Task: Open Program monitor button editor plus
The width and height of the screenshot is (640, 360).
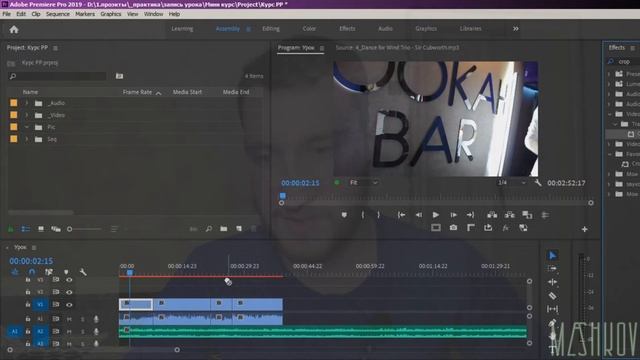Action: pos(584,229)
